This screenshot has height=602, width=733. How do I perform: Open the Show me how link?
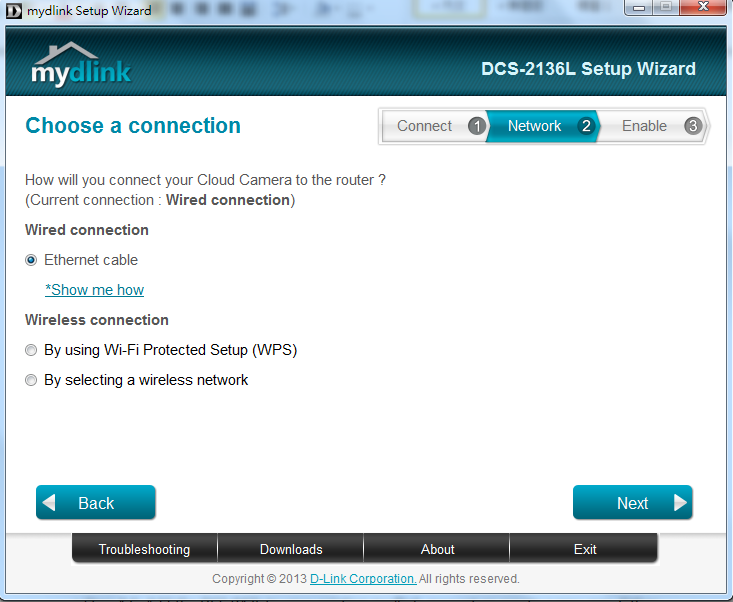click(94, 290)
